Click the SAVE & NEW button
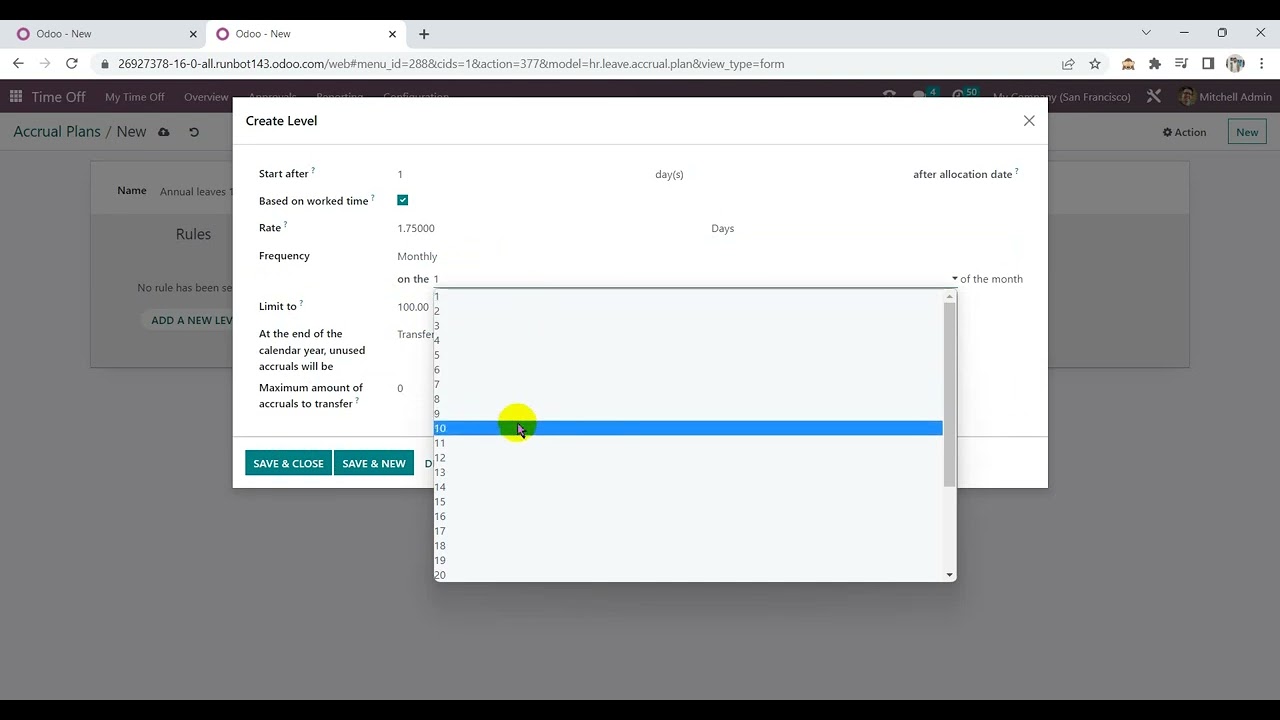The width and height of the screenshot is (1280, 720). coord(374,463)
